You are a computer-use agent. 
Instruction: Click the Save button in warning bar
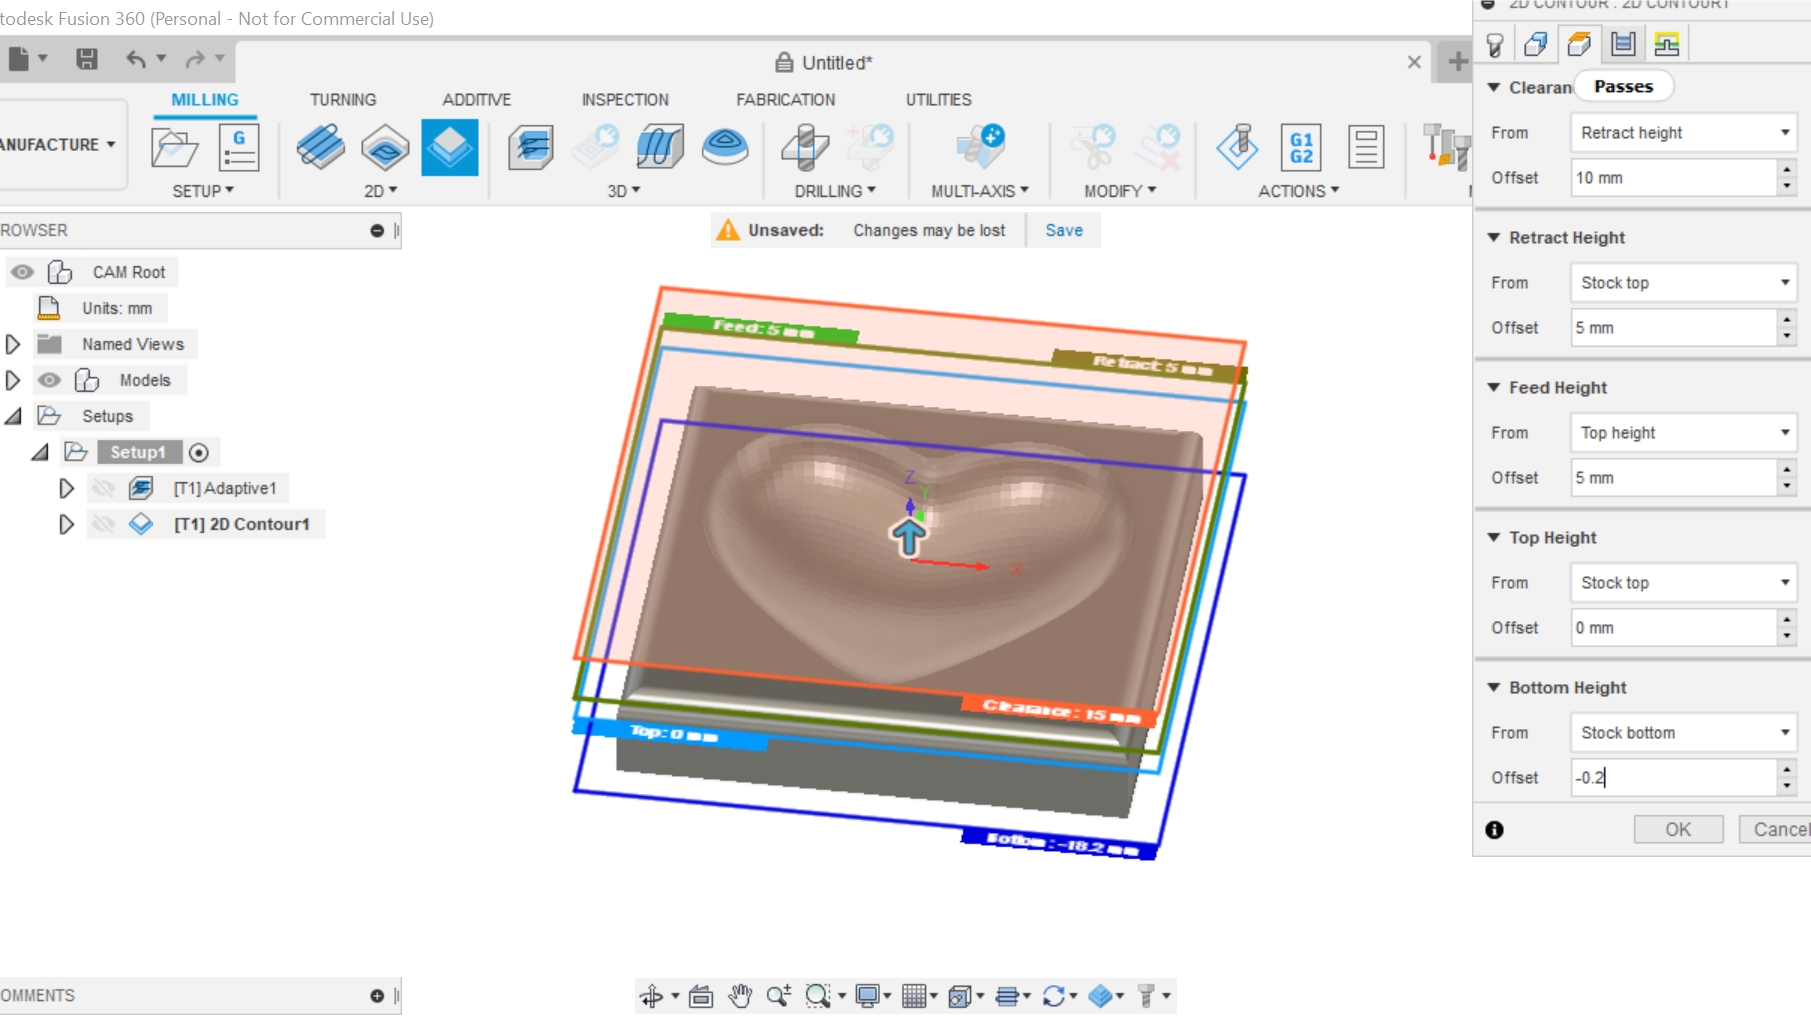[x=1063, y=230]
